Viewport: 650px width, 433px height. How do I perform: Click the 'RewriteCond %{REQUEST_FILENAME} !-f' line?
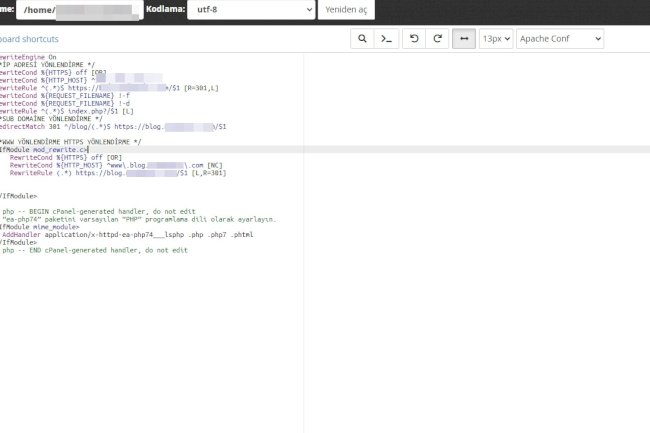[65, 96]
